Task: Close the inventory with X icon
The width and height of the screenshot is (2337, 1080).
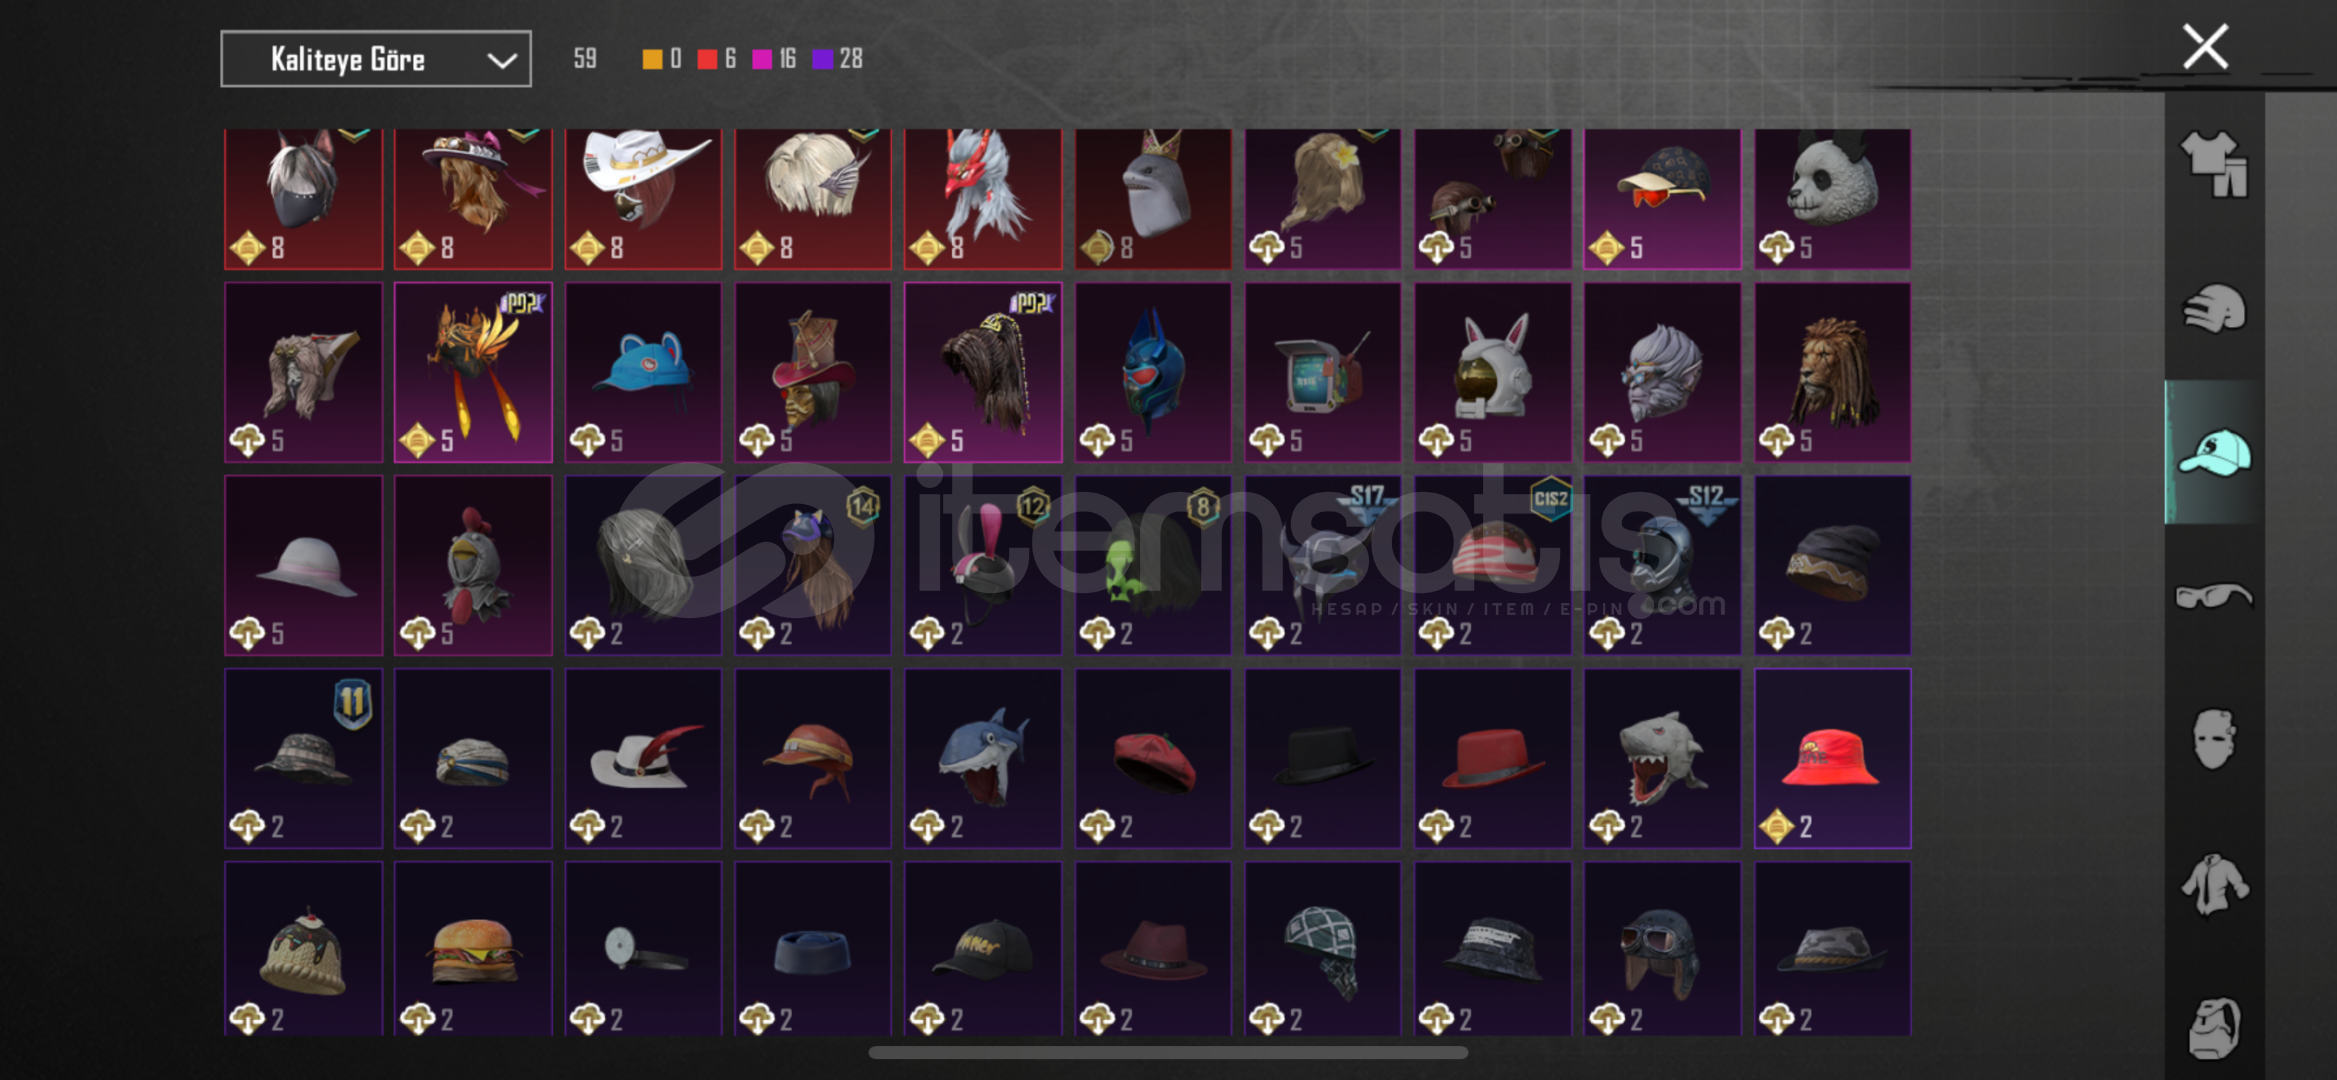Action: (x=2205, y=46)
